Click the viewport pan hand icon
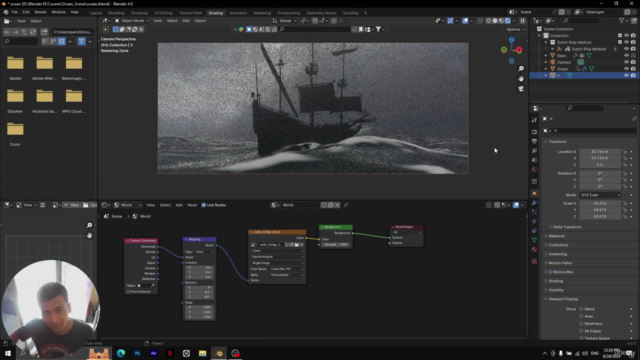The height and width of the screenshot is (360, 640). pos(521,79)
